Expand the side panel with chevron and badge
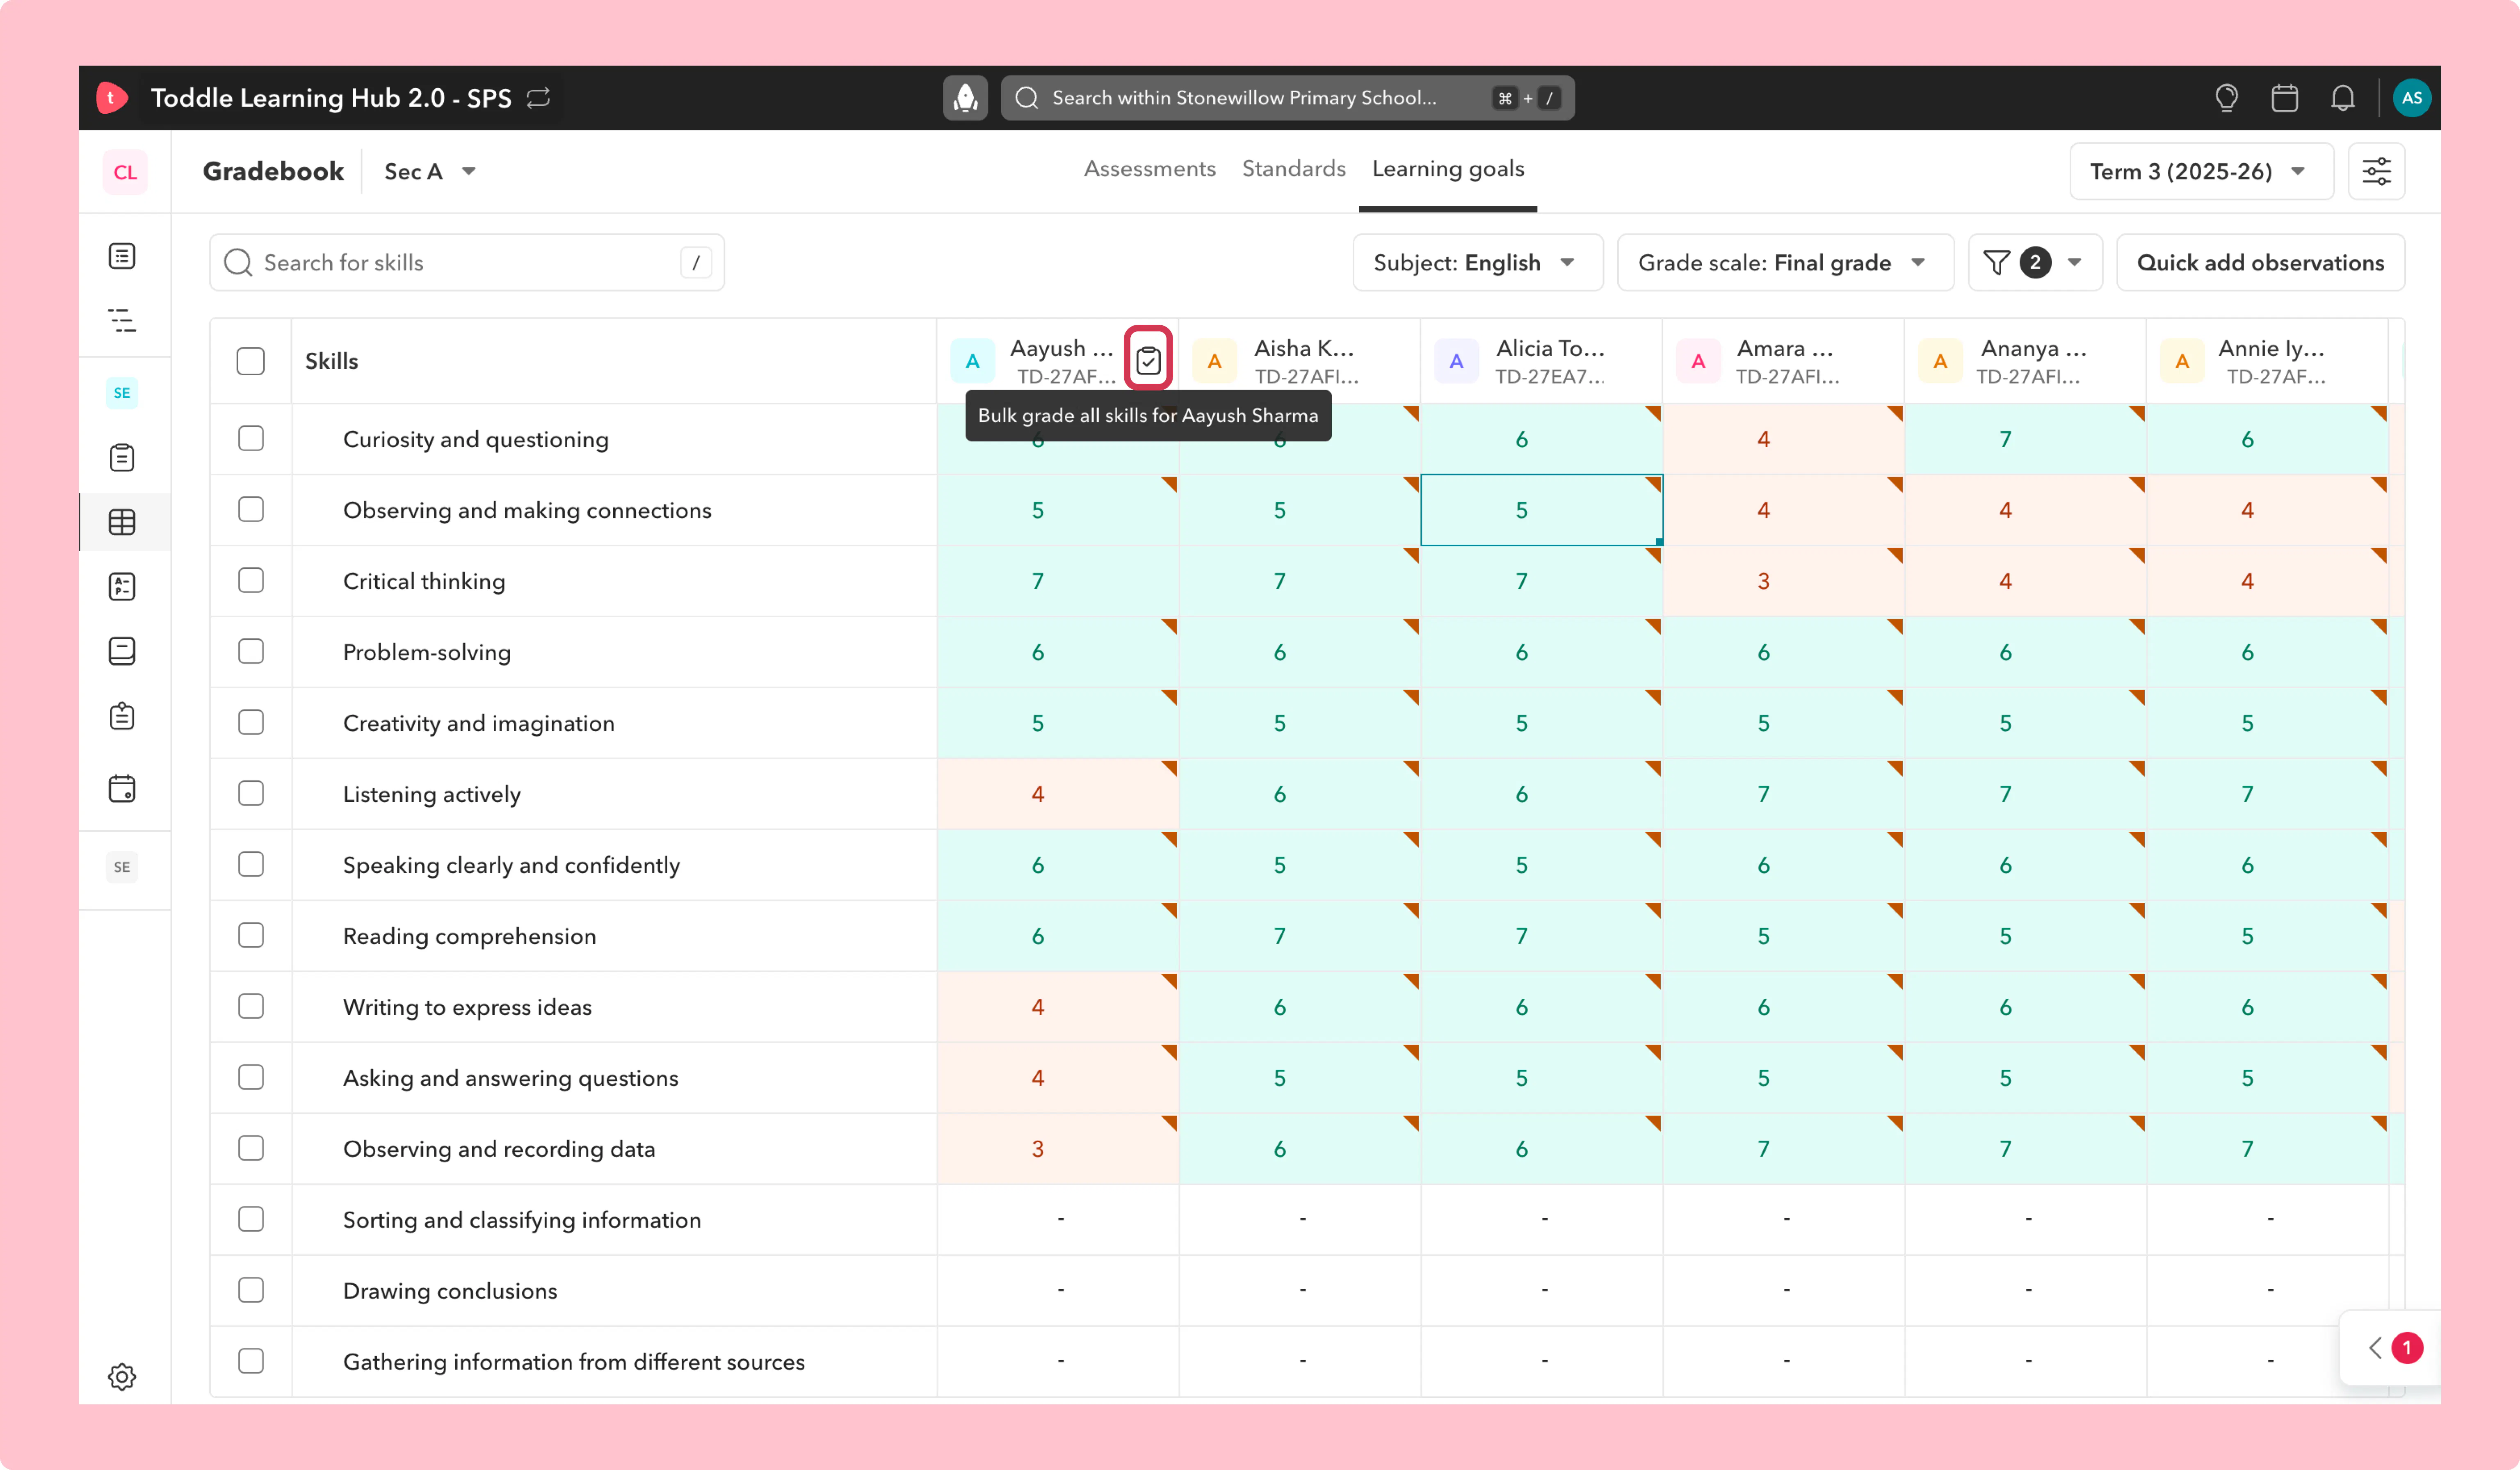 2390,1348
